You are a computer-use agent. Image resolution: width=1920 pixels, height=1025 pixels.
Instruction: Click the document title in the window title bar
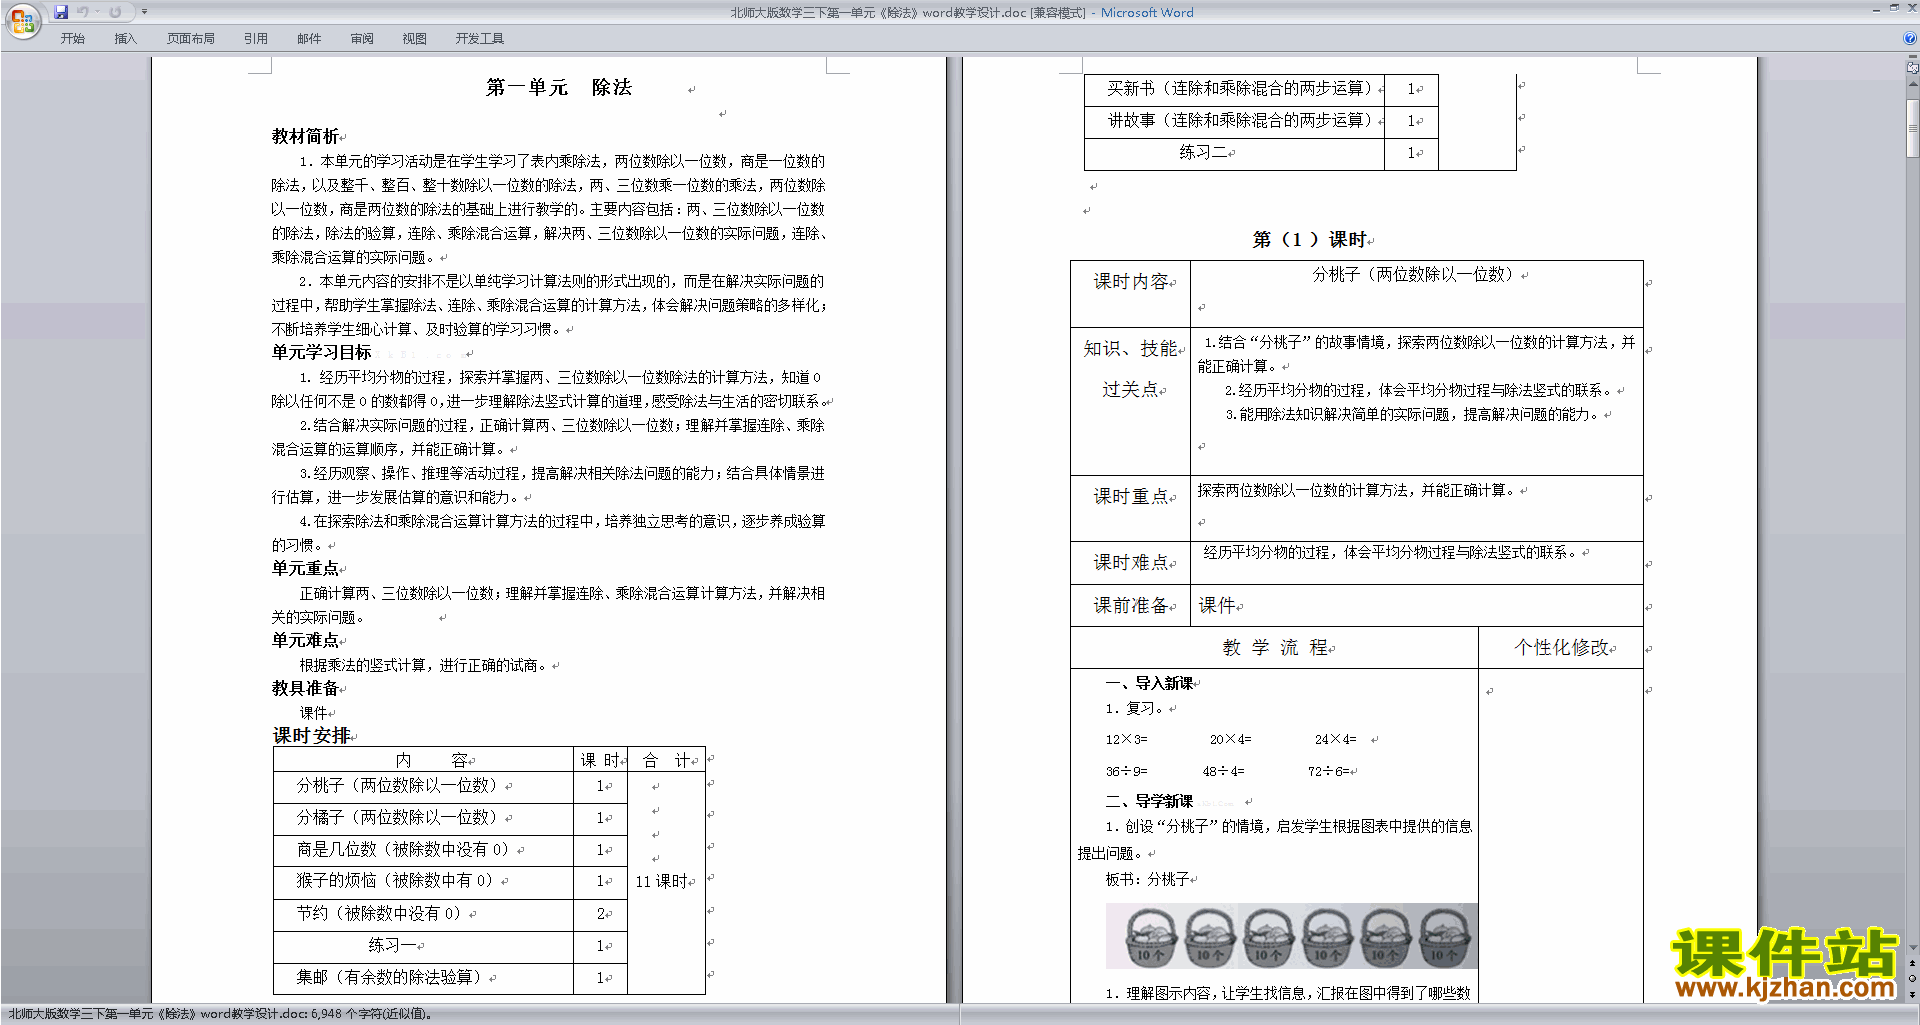961,12
